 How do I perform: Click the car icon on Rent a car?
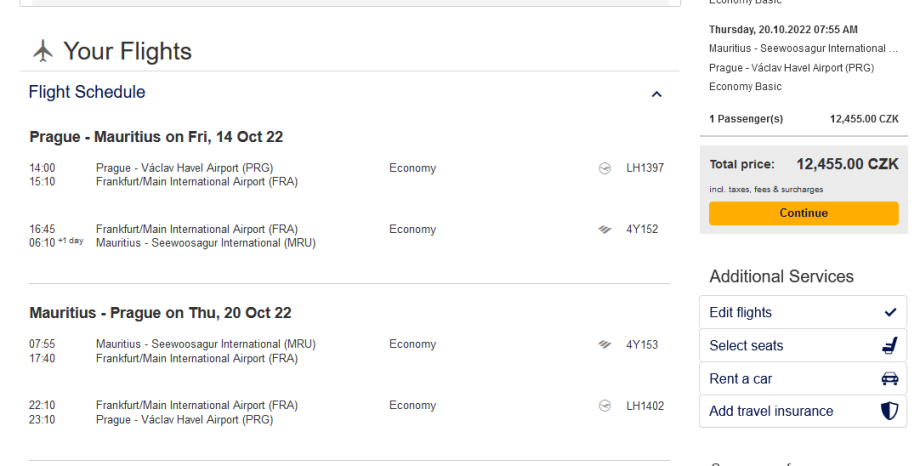890,379
